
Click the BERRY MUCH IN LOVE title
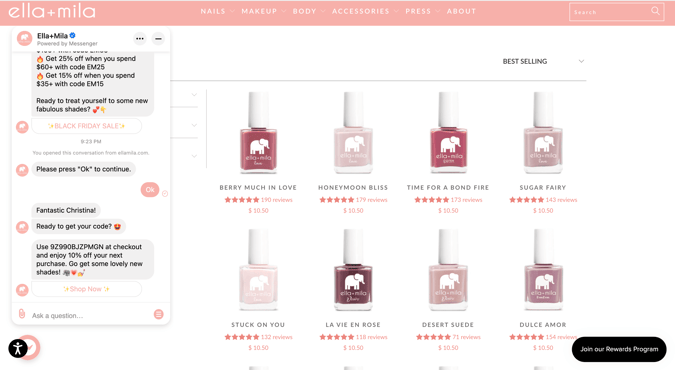click(258, 187)
